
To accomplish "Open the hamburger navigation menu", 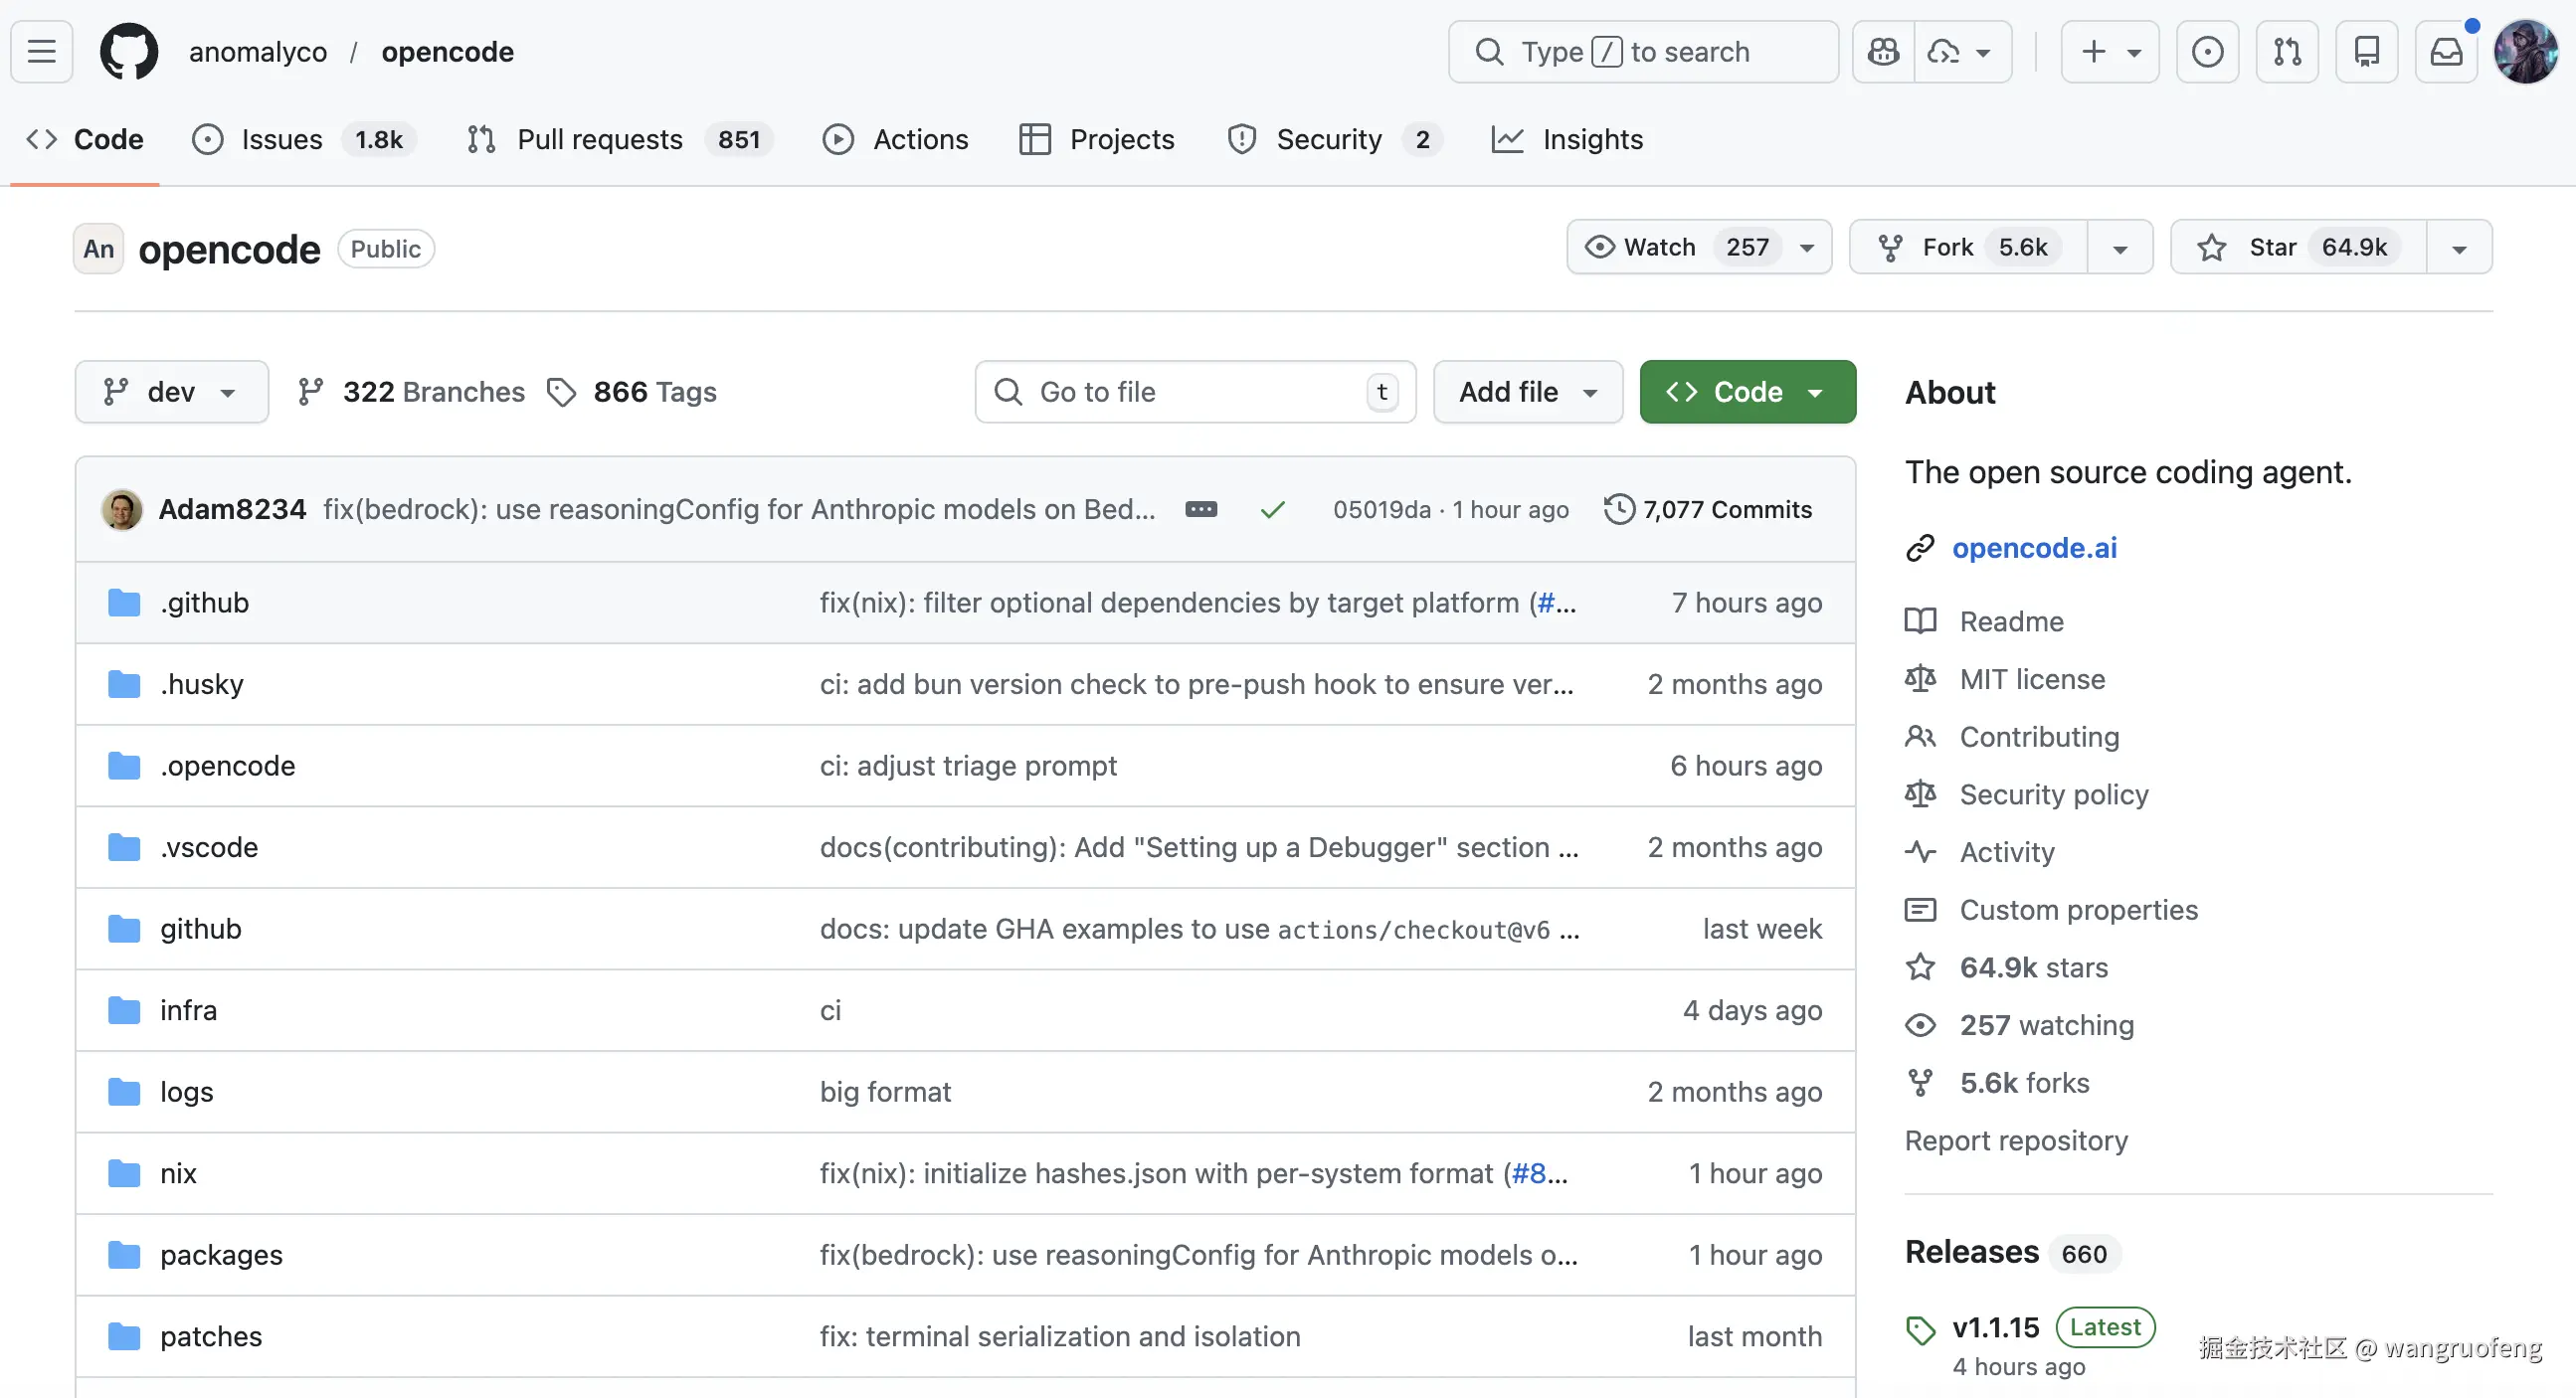I will tap(41, 51).
